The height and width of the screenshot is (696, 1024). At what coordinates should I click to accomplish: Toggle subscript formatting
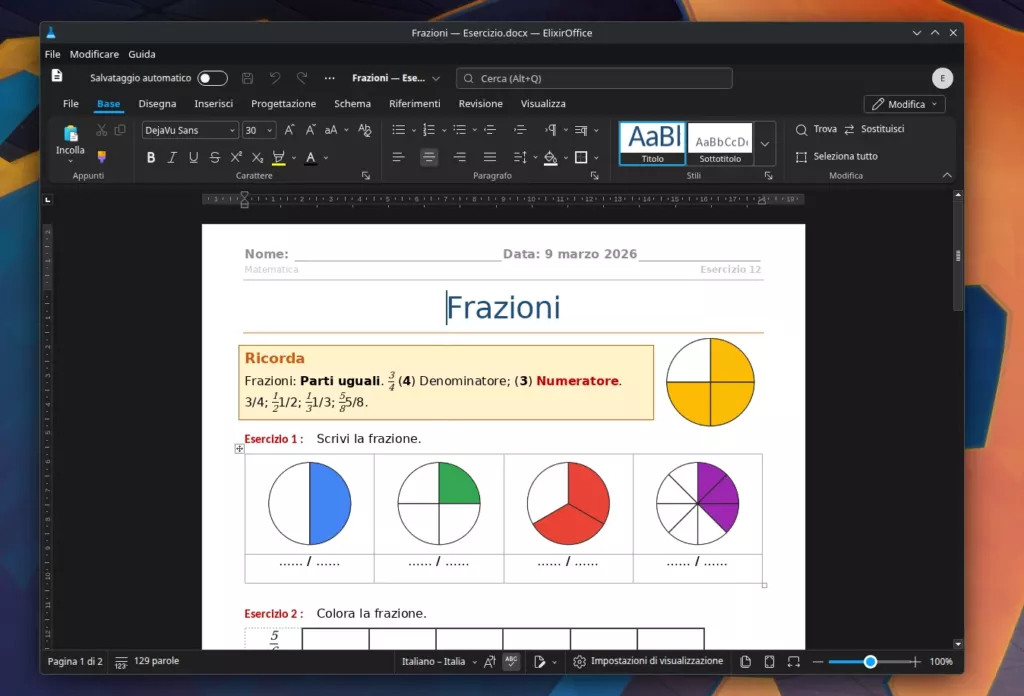pos(257,157)
